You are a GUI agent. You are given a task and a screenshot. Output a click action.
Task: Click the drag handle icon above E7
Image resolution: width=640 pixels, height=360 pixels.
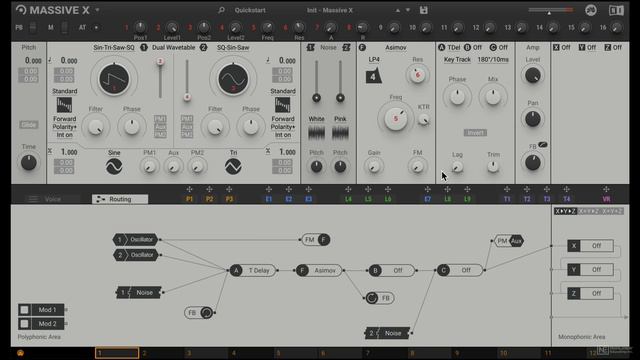coord(427,189)
